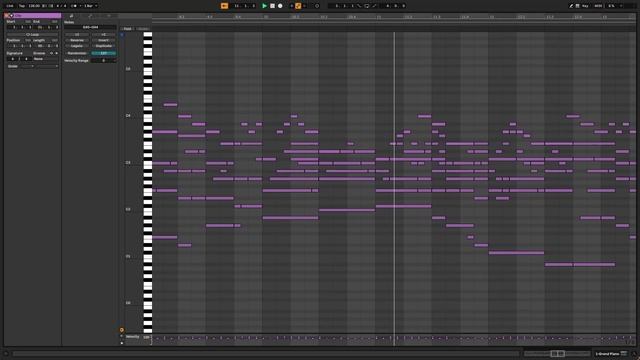Toggle the Scale highlight button next to Fold
This screenshot has width=640, height=360.
143,29
